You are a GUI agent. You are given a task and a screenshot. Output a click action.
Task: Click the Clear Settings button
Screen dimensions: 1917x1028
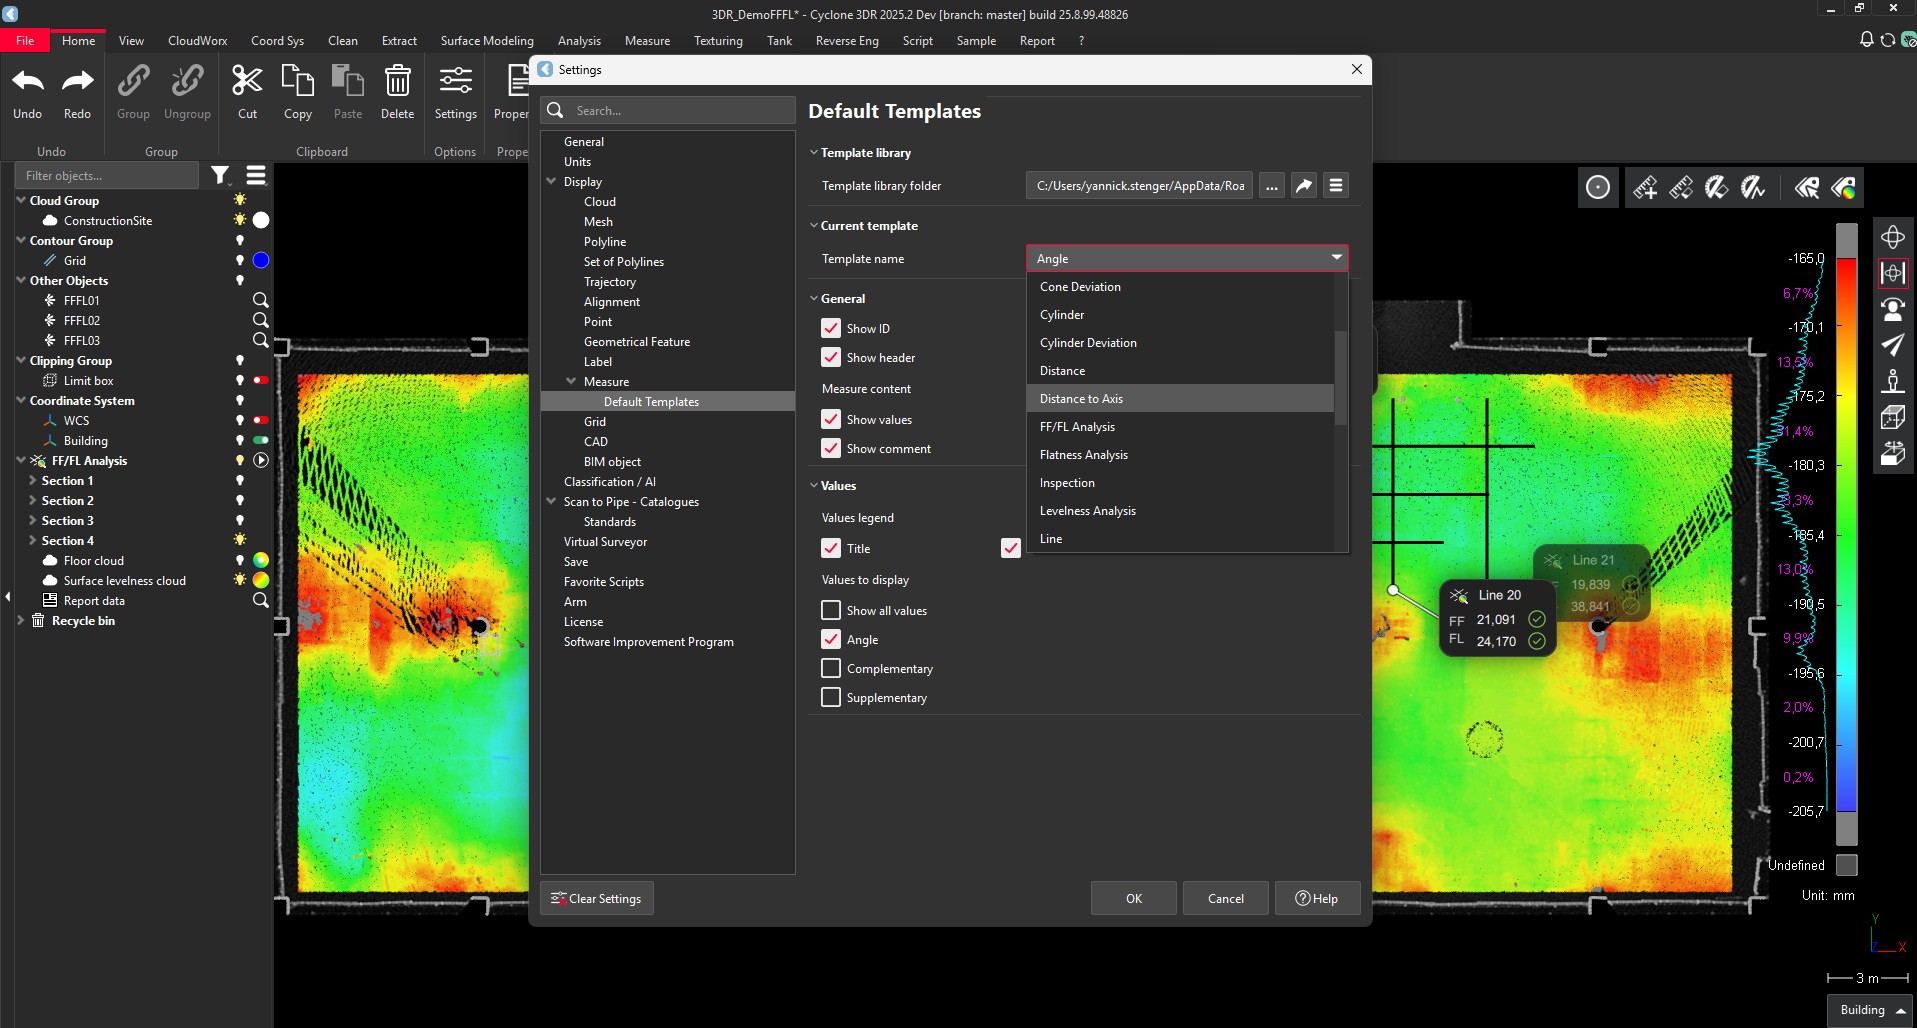597,898
